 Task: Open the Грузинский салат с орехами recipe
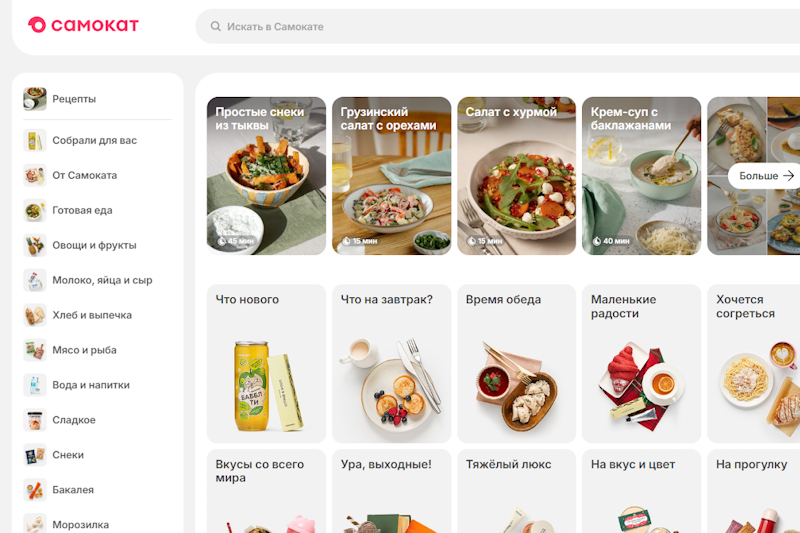pyautogui.click(x=391, y=176)
